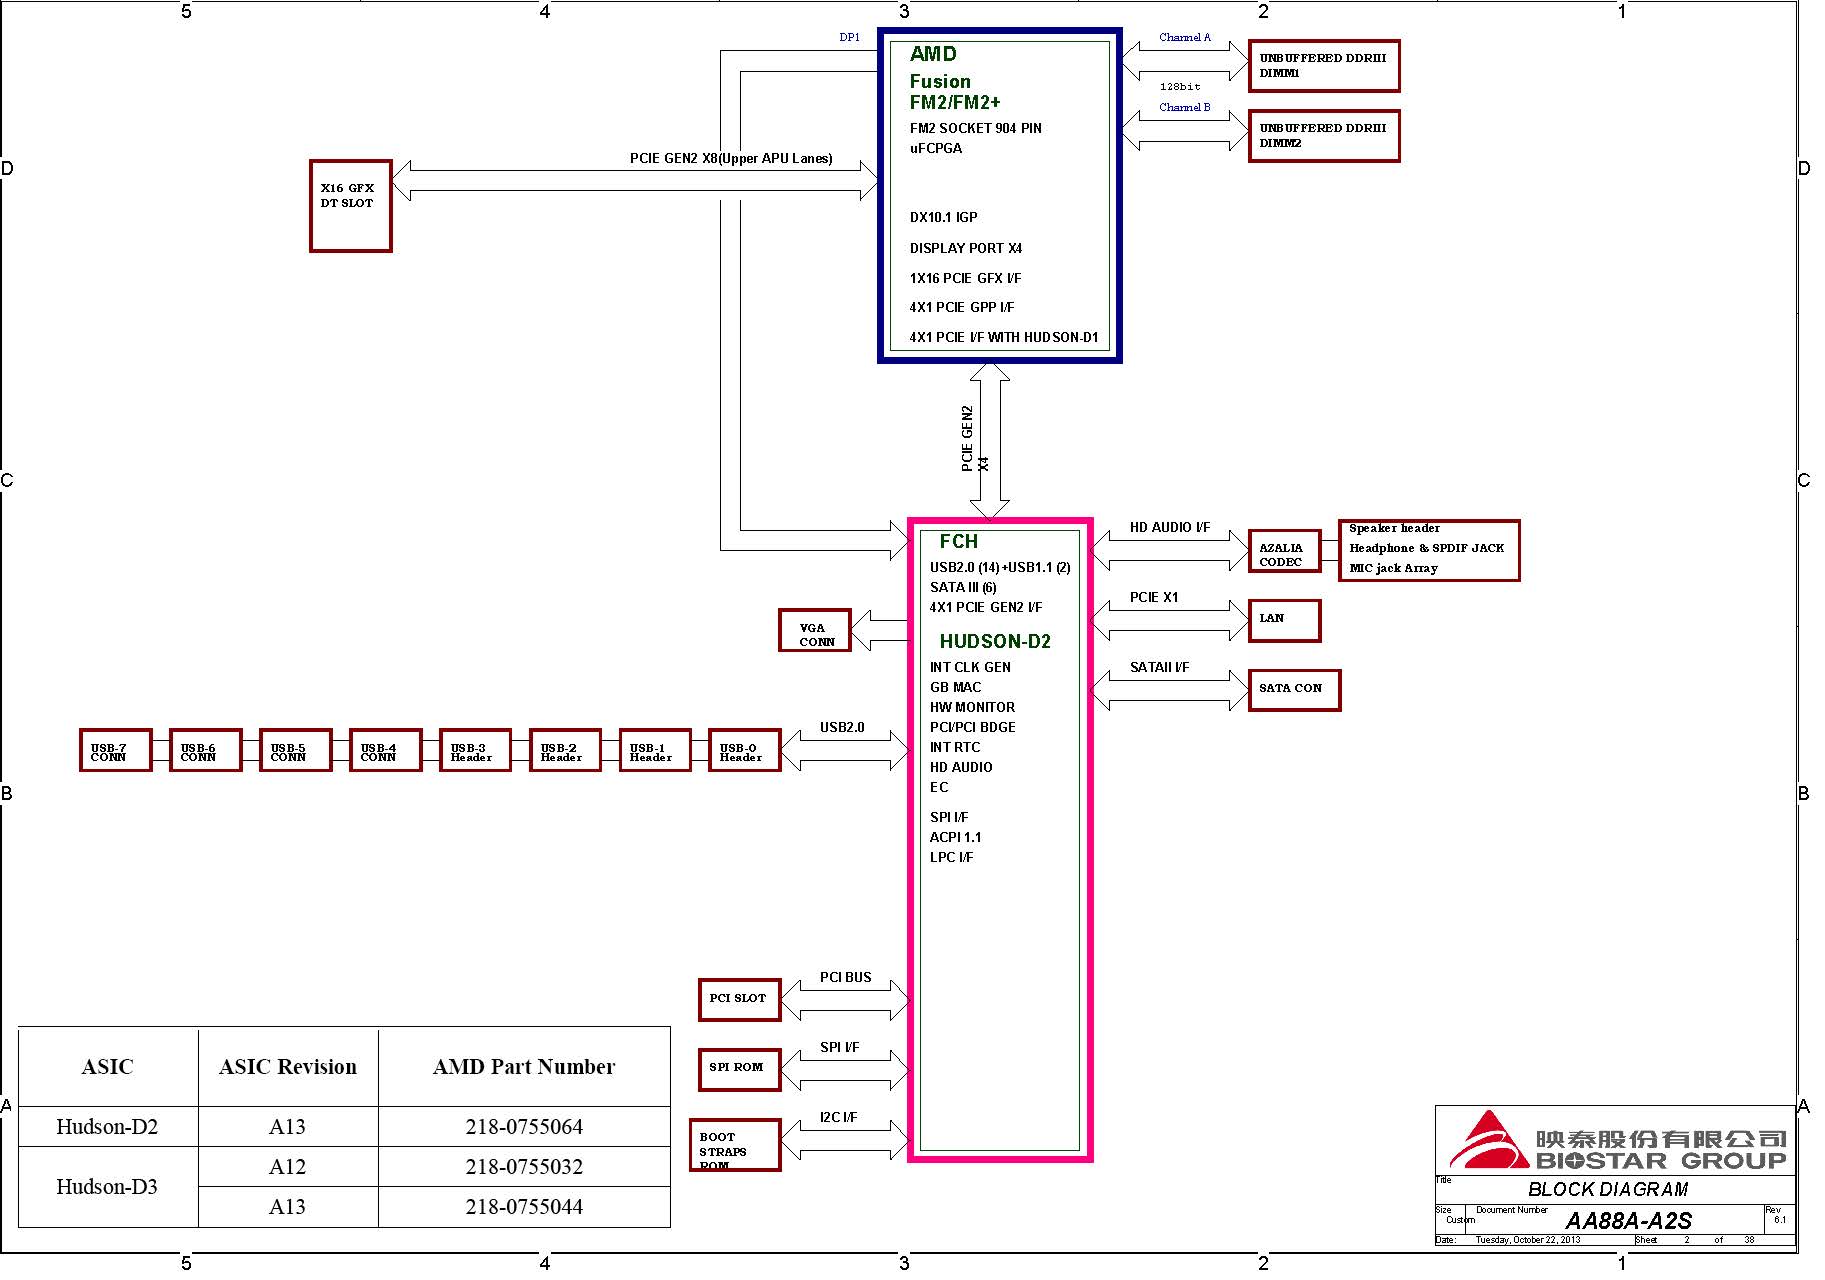Click the USB-7 CONN block
The width and height of the screenshot is (1825, 1280).
pos(115,750)
